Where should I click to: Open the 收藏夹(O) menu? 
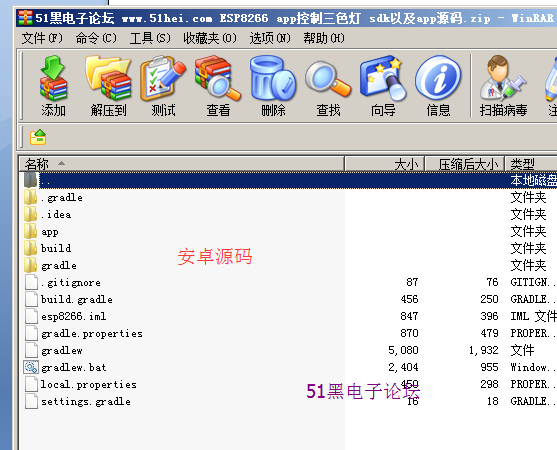[210, 38]
